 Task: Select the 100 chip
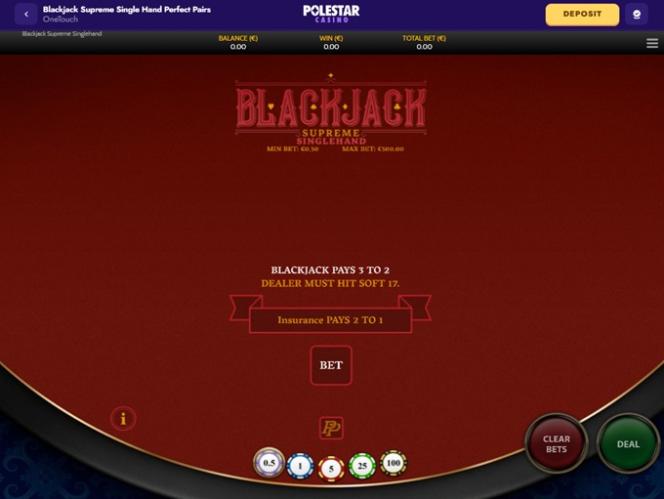[x=393, y=463]
